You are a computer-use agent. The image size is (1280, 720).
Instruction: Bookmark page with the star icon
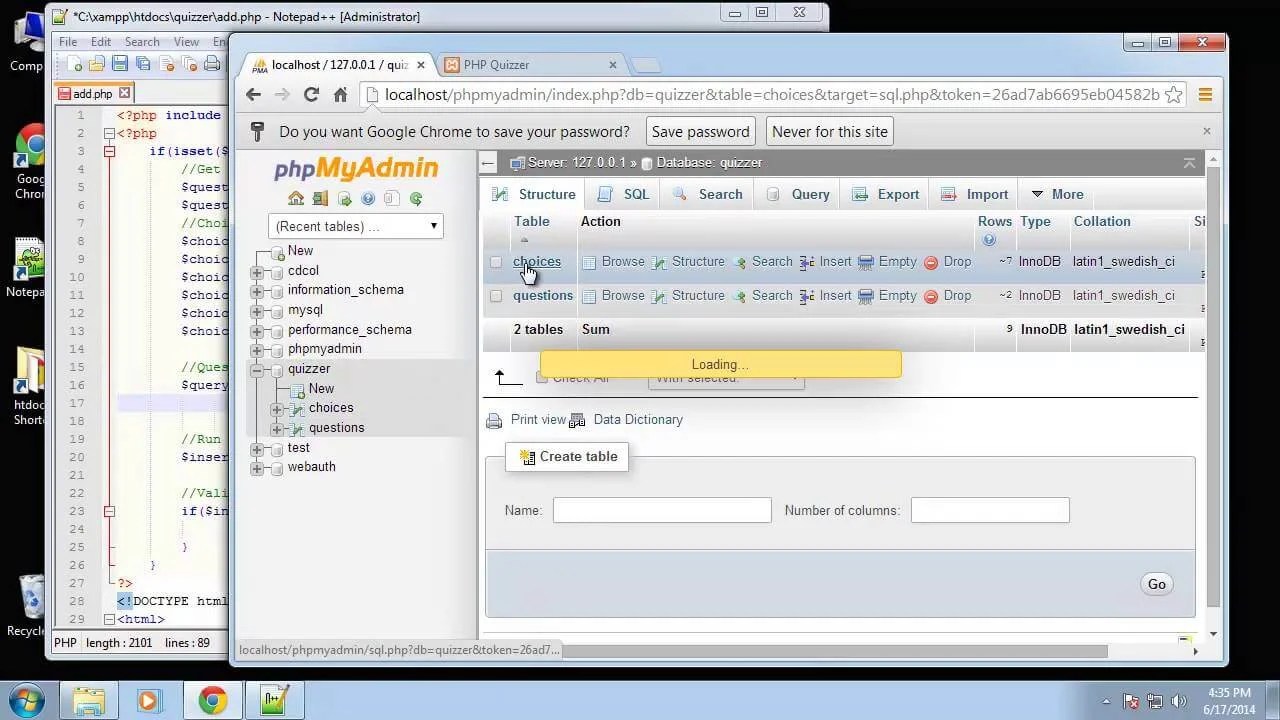tap(1173, 95)
